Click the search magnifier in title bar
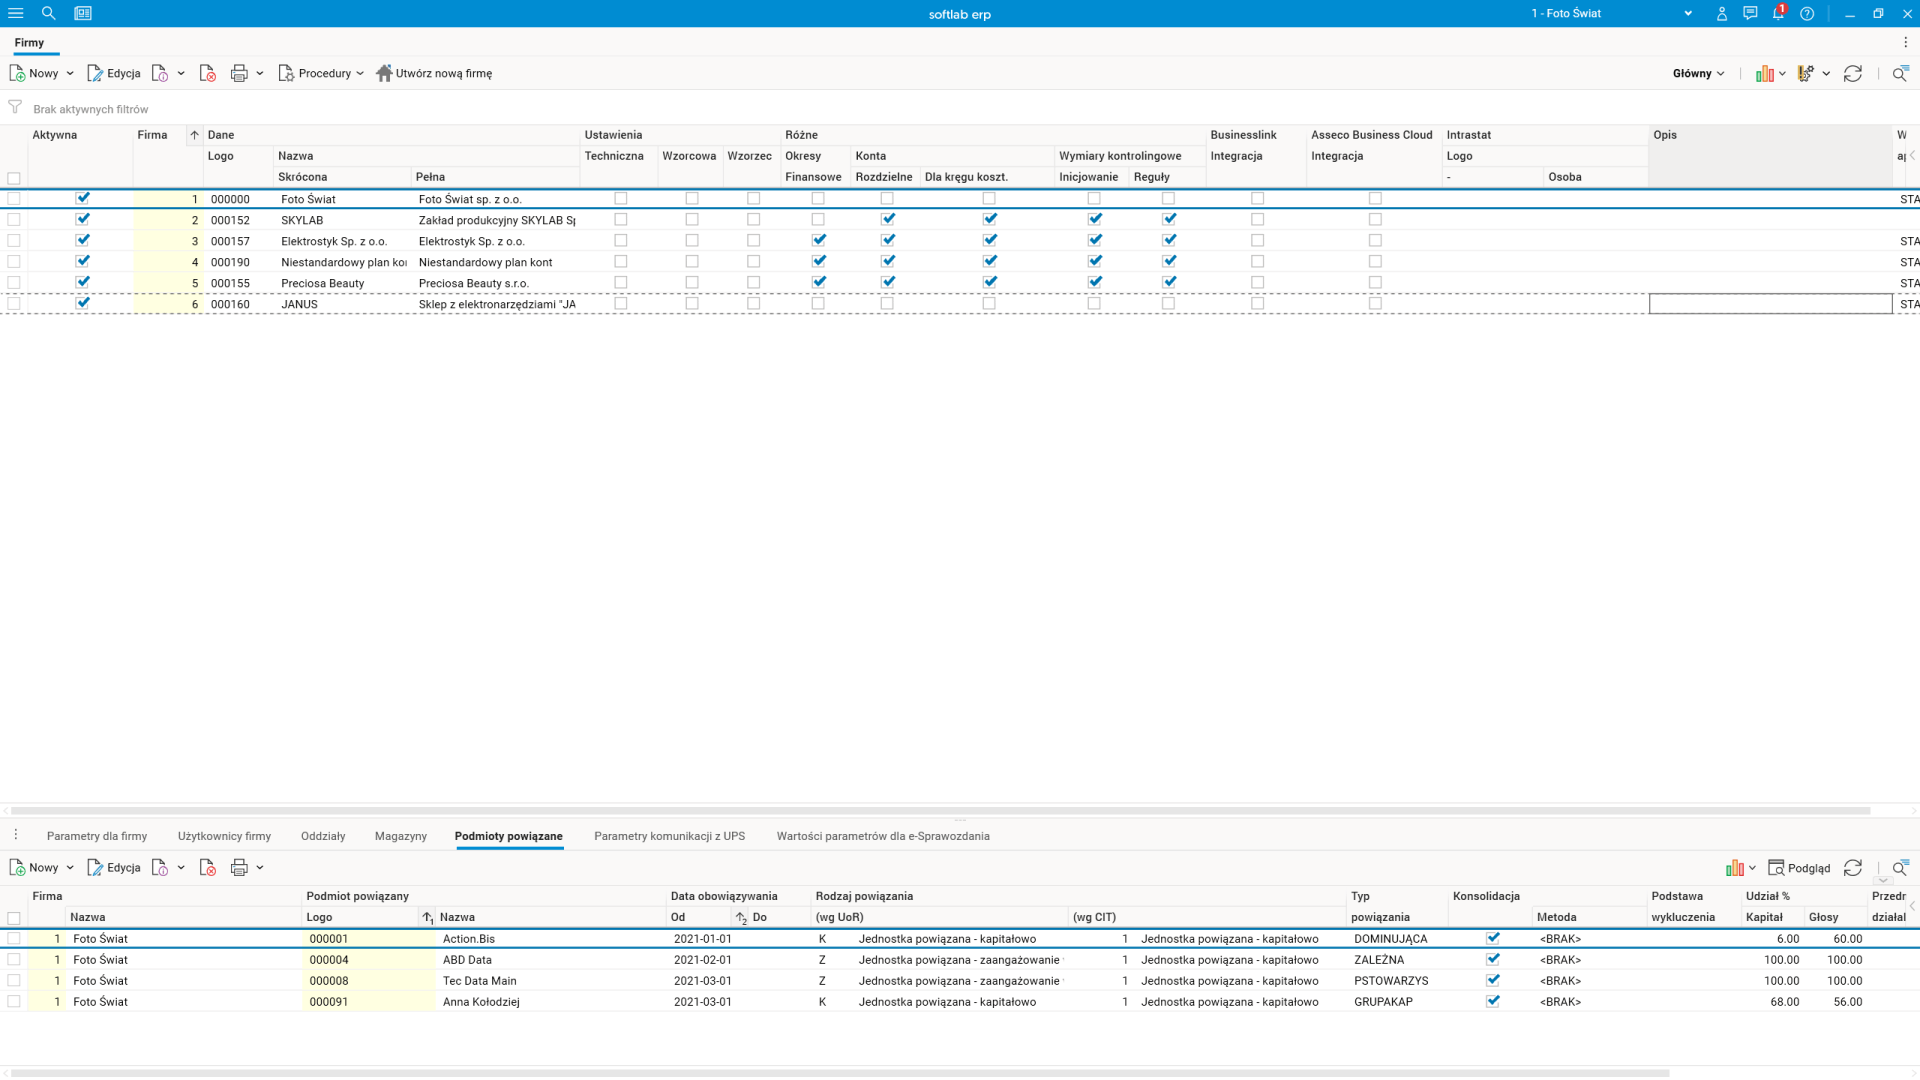The image size is (1920, 1080). coord(48,13)
